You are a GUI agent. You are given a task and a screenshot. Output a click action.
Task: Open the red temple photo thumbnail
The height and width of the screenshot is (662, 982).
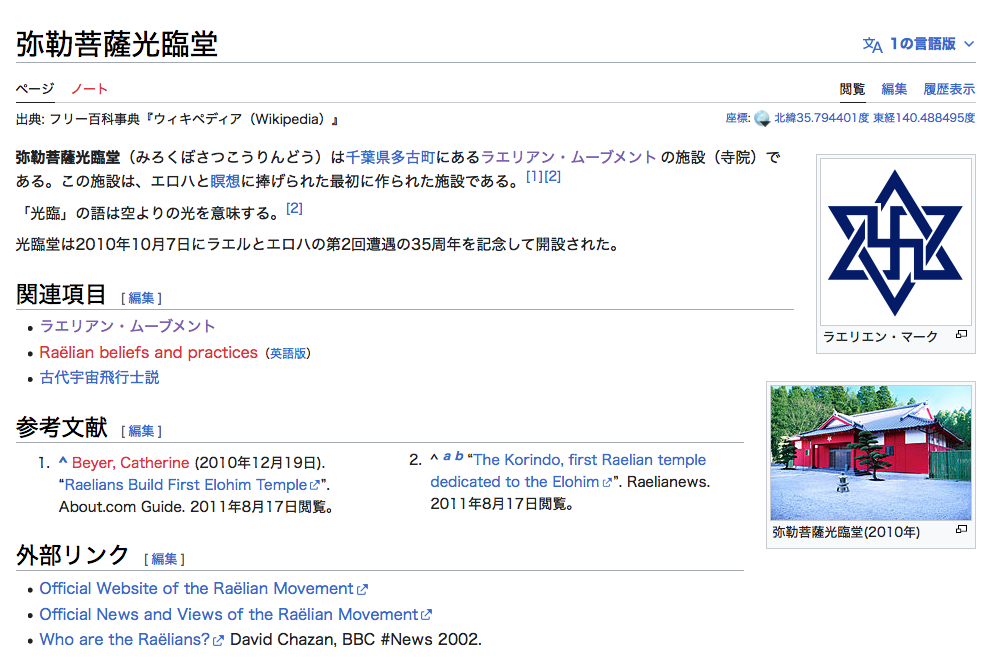pos(871,452)
